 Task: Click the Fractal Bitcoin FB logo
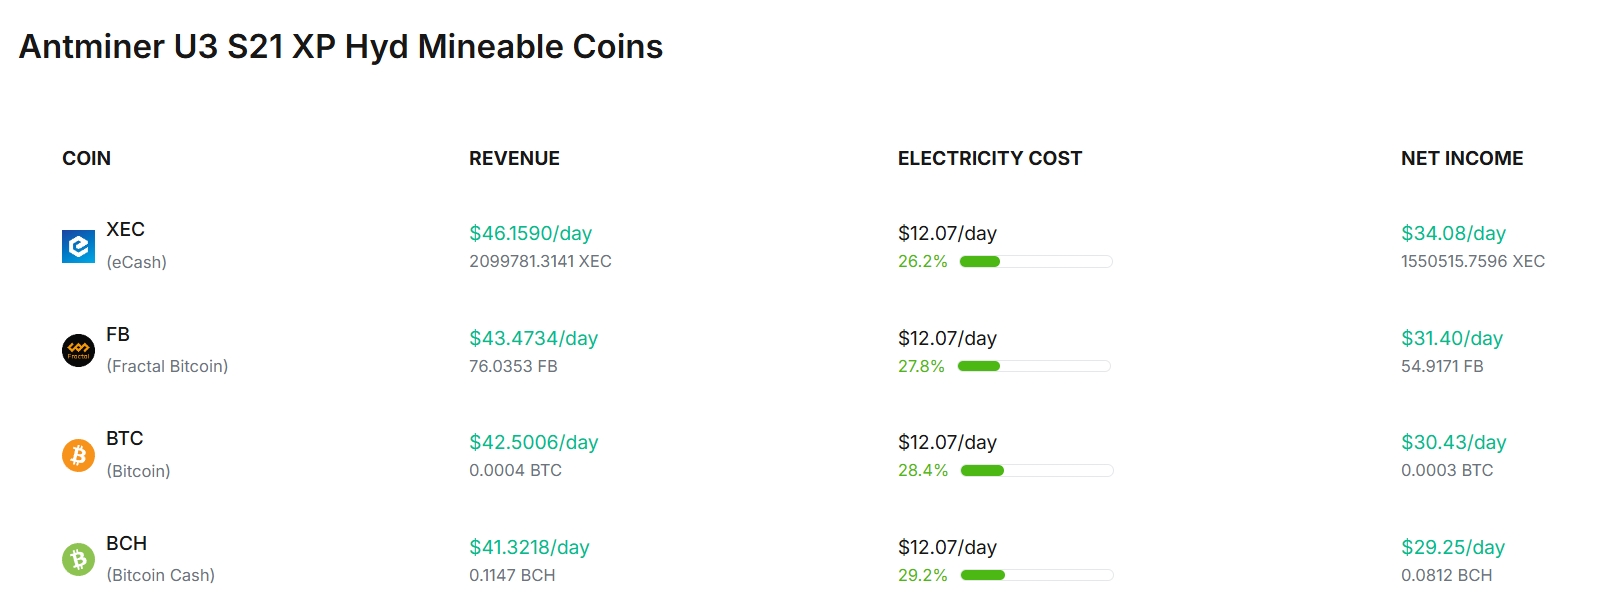click(78, 350)
